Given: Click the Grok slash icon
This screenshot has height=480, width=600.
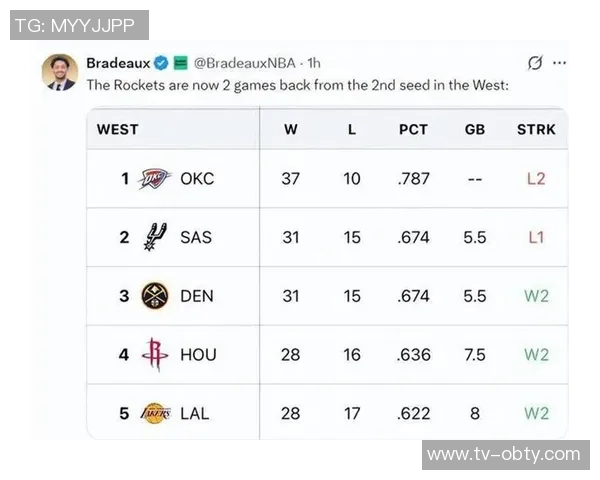Looking at the screenshot, I should [x=535, y=63].
